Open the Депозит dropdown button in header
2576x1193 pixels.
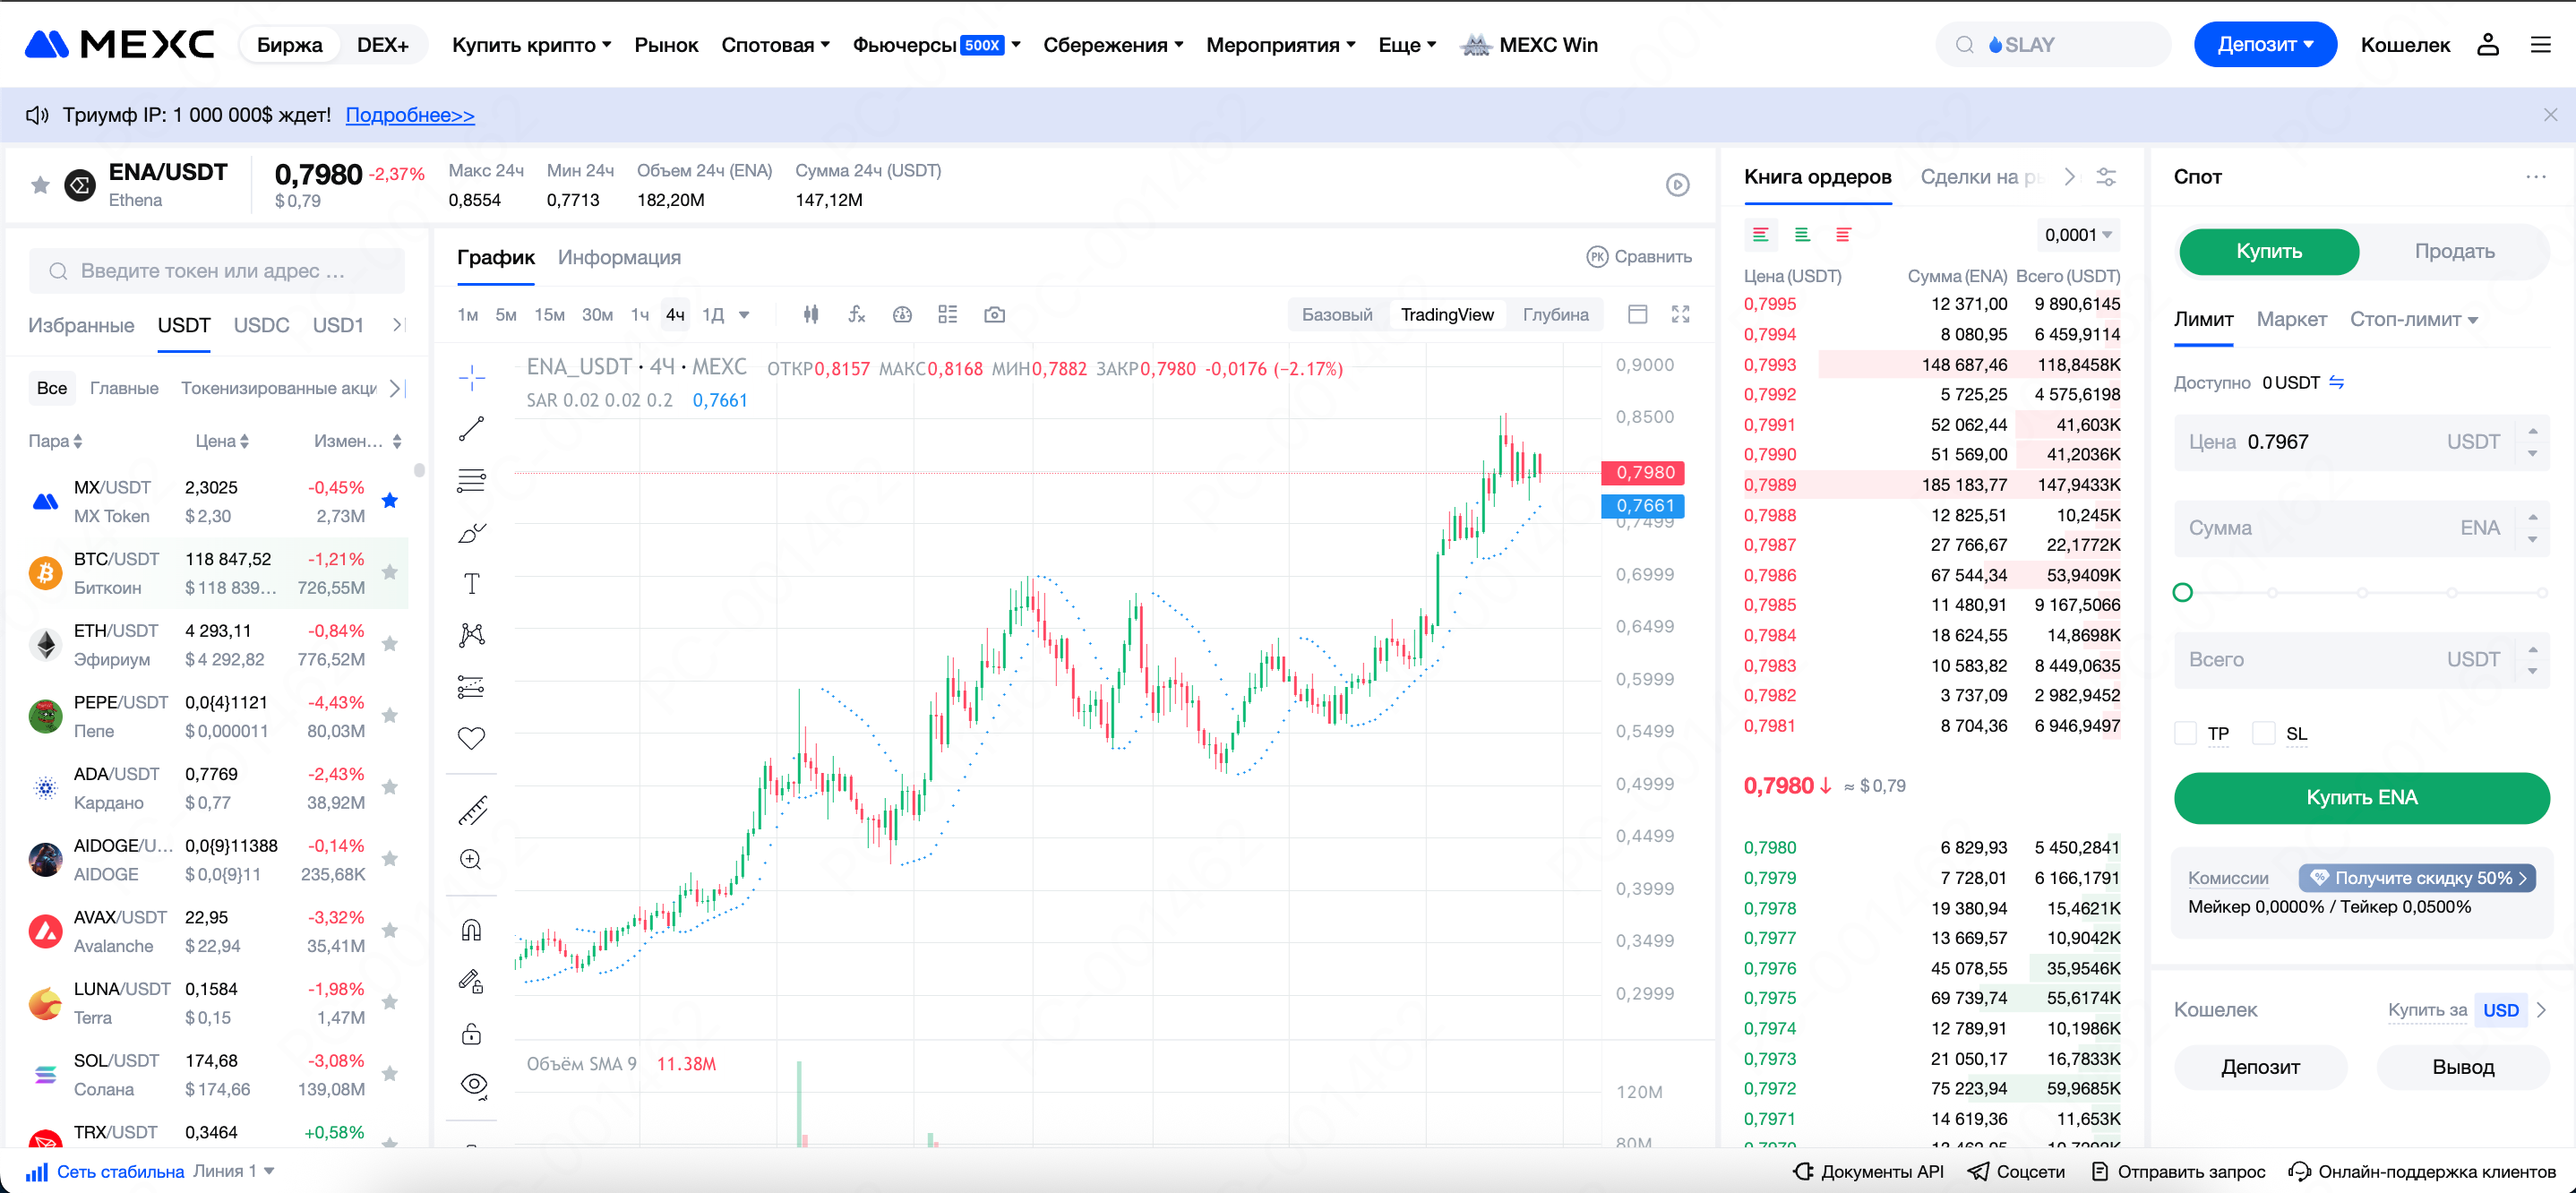pyautogui.click(x=2264, y=45)
